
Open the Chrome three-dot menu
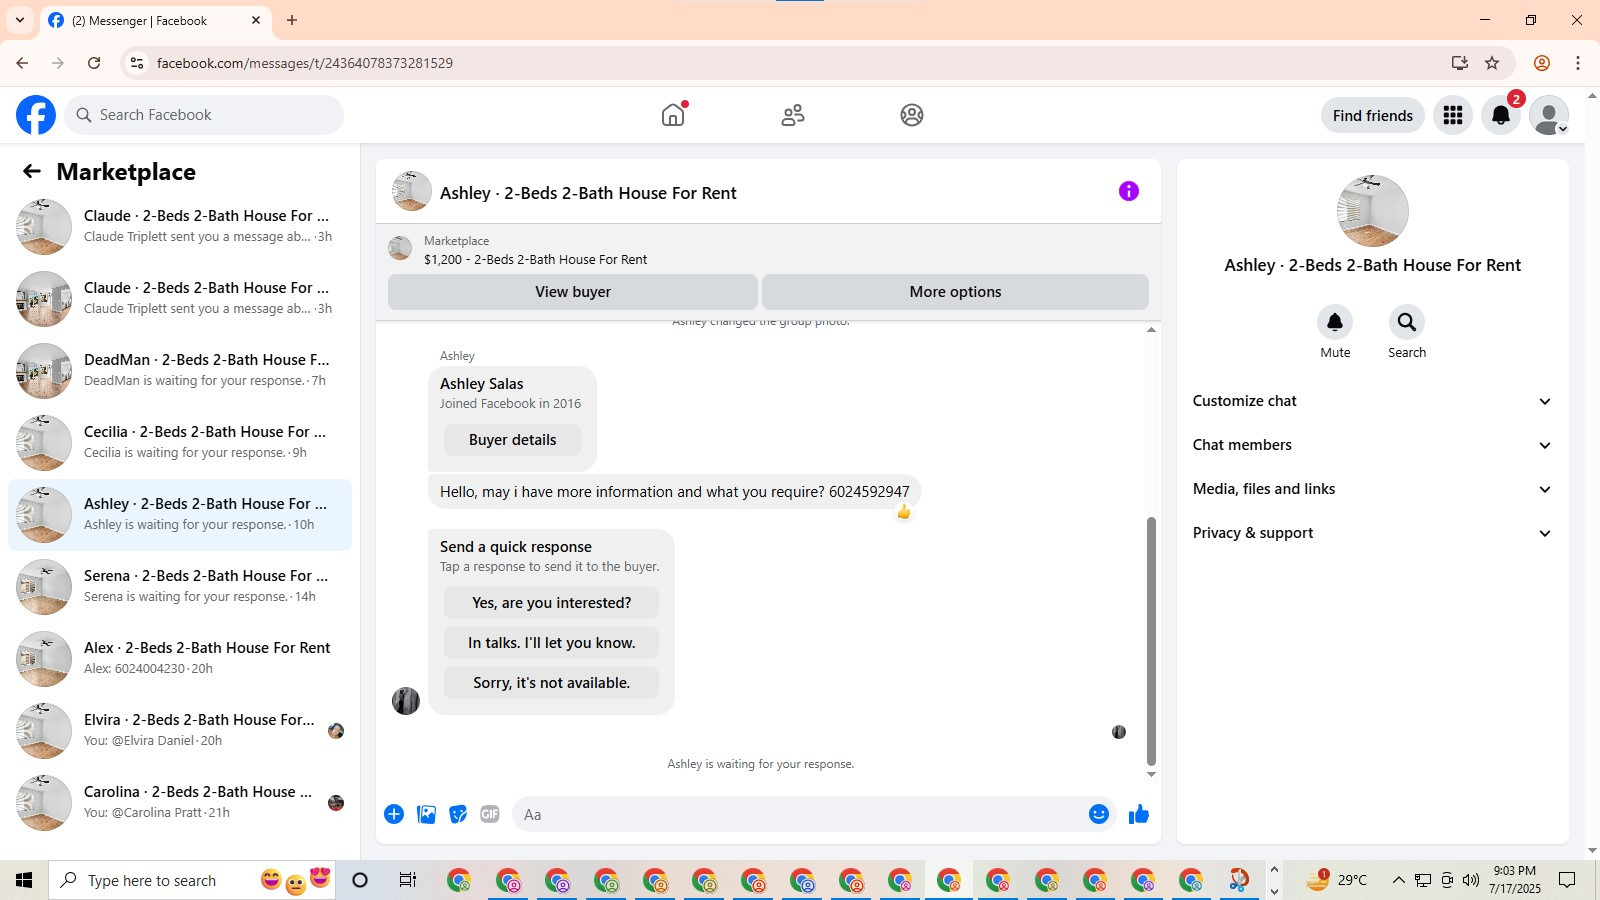pos(1578,63)
